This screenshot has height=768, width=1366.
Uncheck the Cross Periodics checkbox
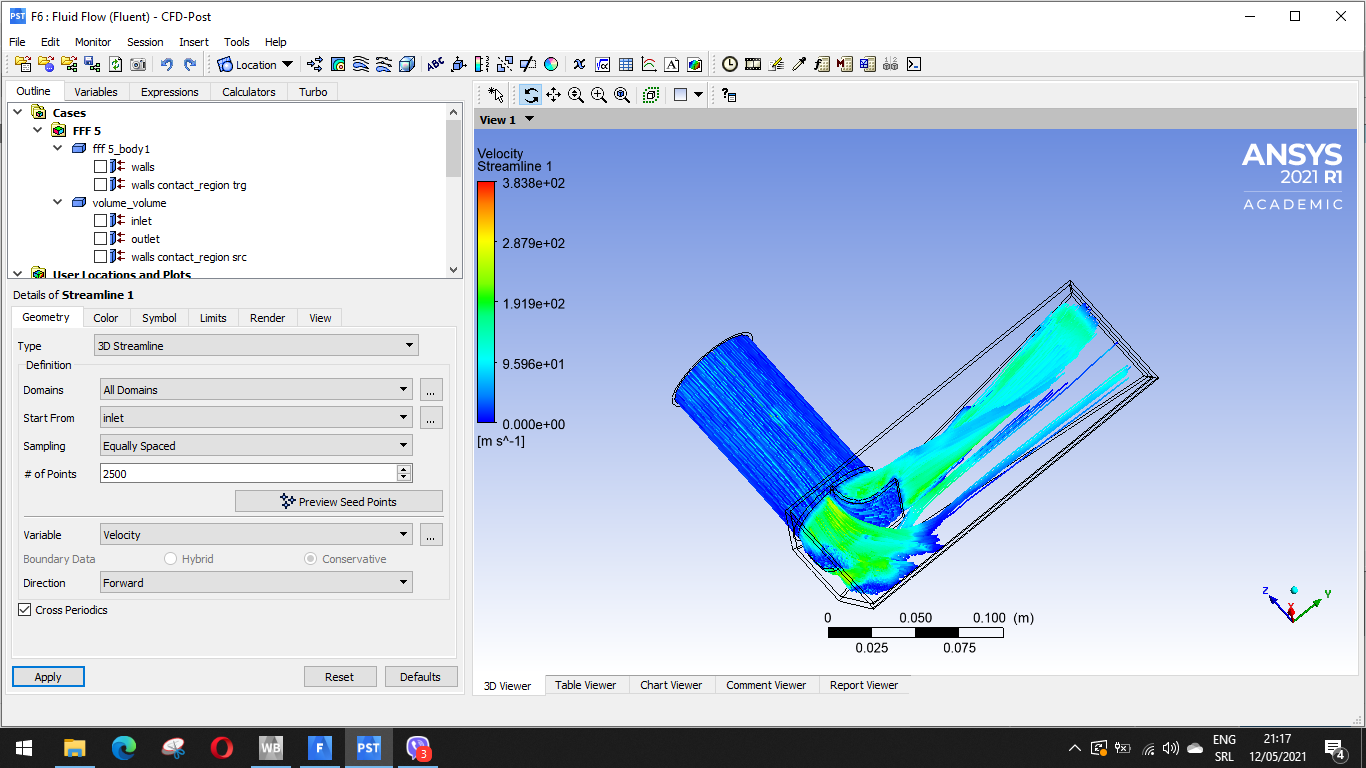(x=24, y=610)
